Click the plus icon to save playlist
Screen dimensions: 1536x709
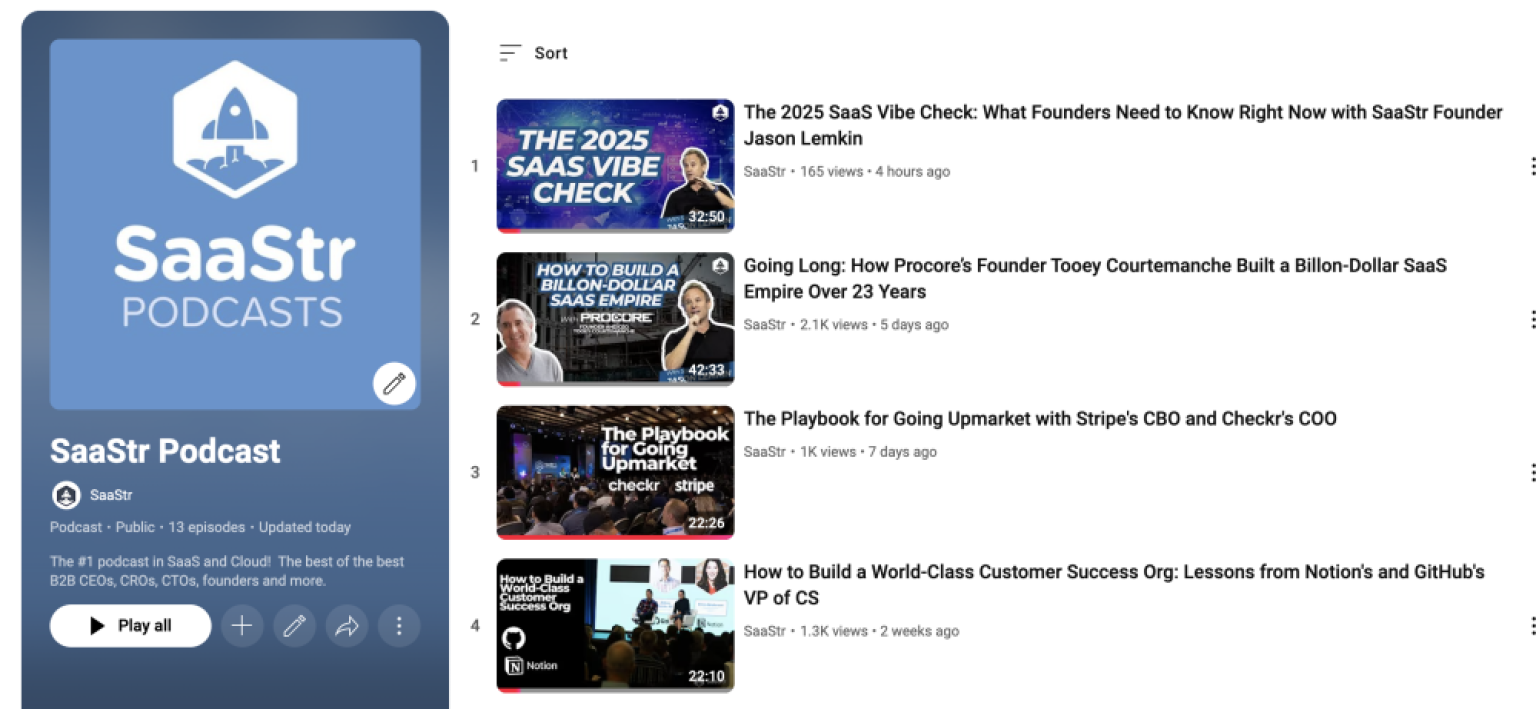coord(242,626)
